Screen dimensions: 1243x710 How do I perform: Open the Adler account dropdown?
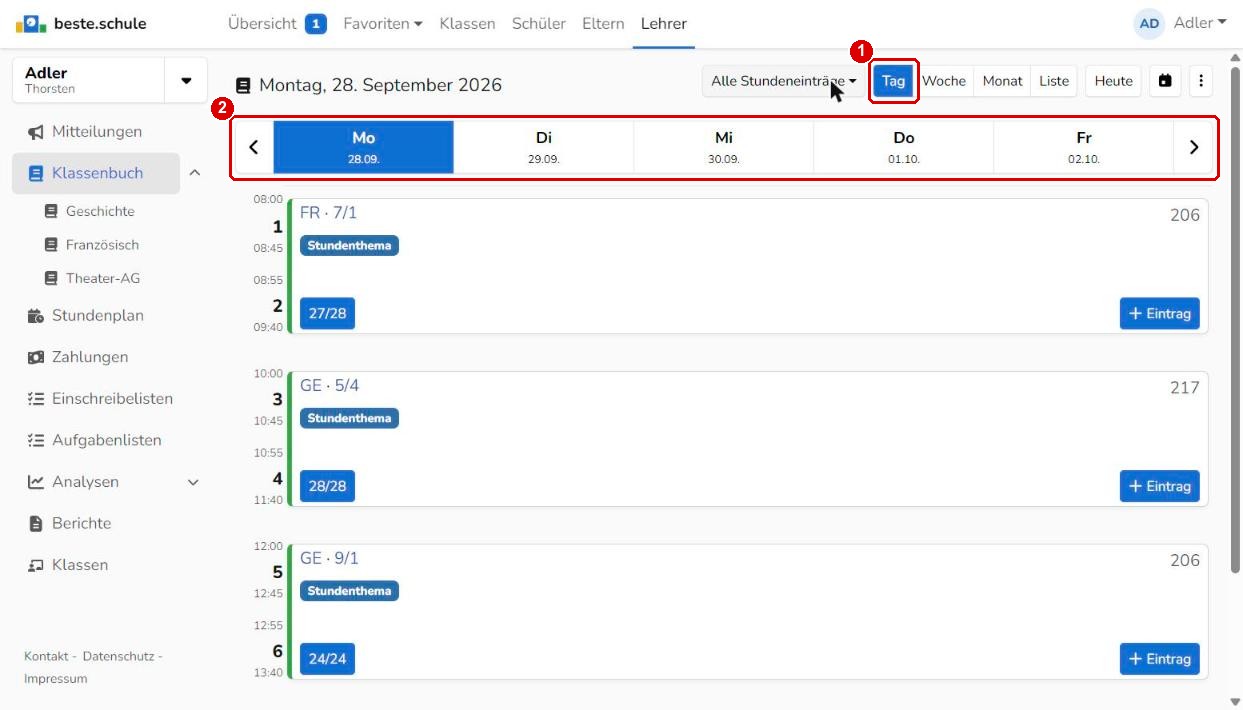point(1200,23)
